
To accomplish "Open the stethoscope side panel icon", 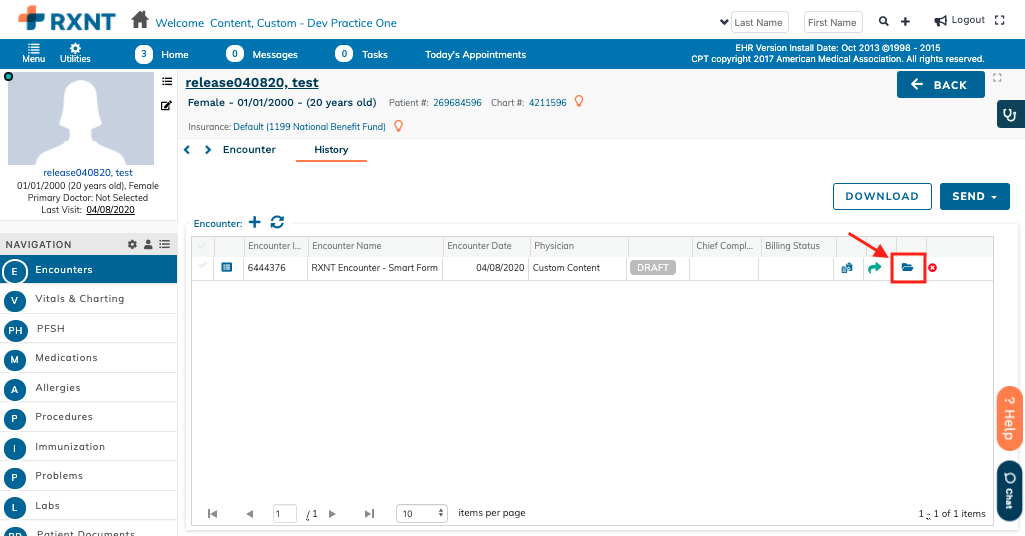I will click(1010, 114).
